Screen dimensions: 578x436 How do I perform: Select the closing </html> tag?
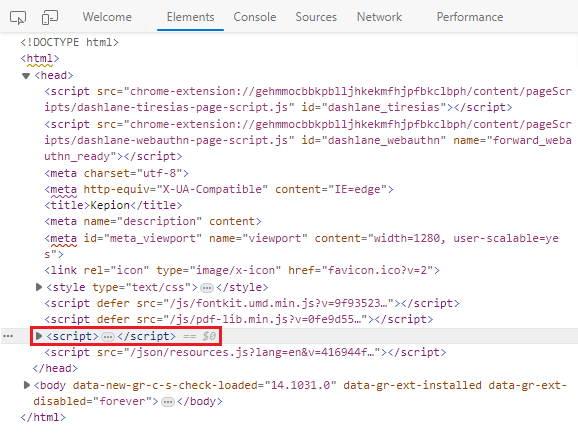(43, 417)
